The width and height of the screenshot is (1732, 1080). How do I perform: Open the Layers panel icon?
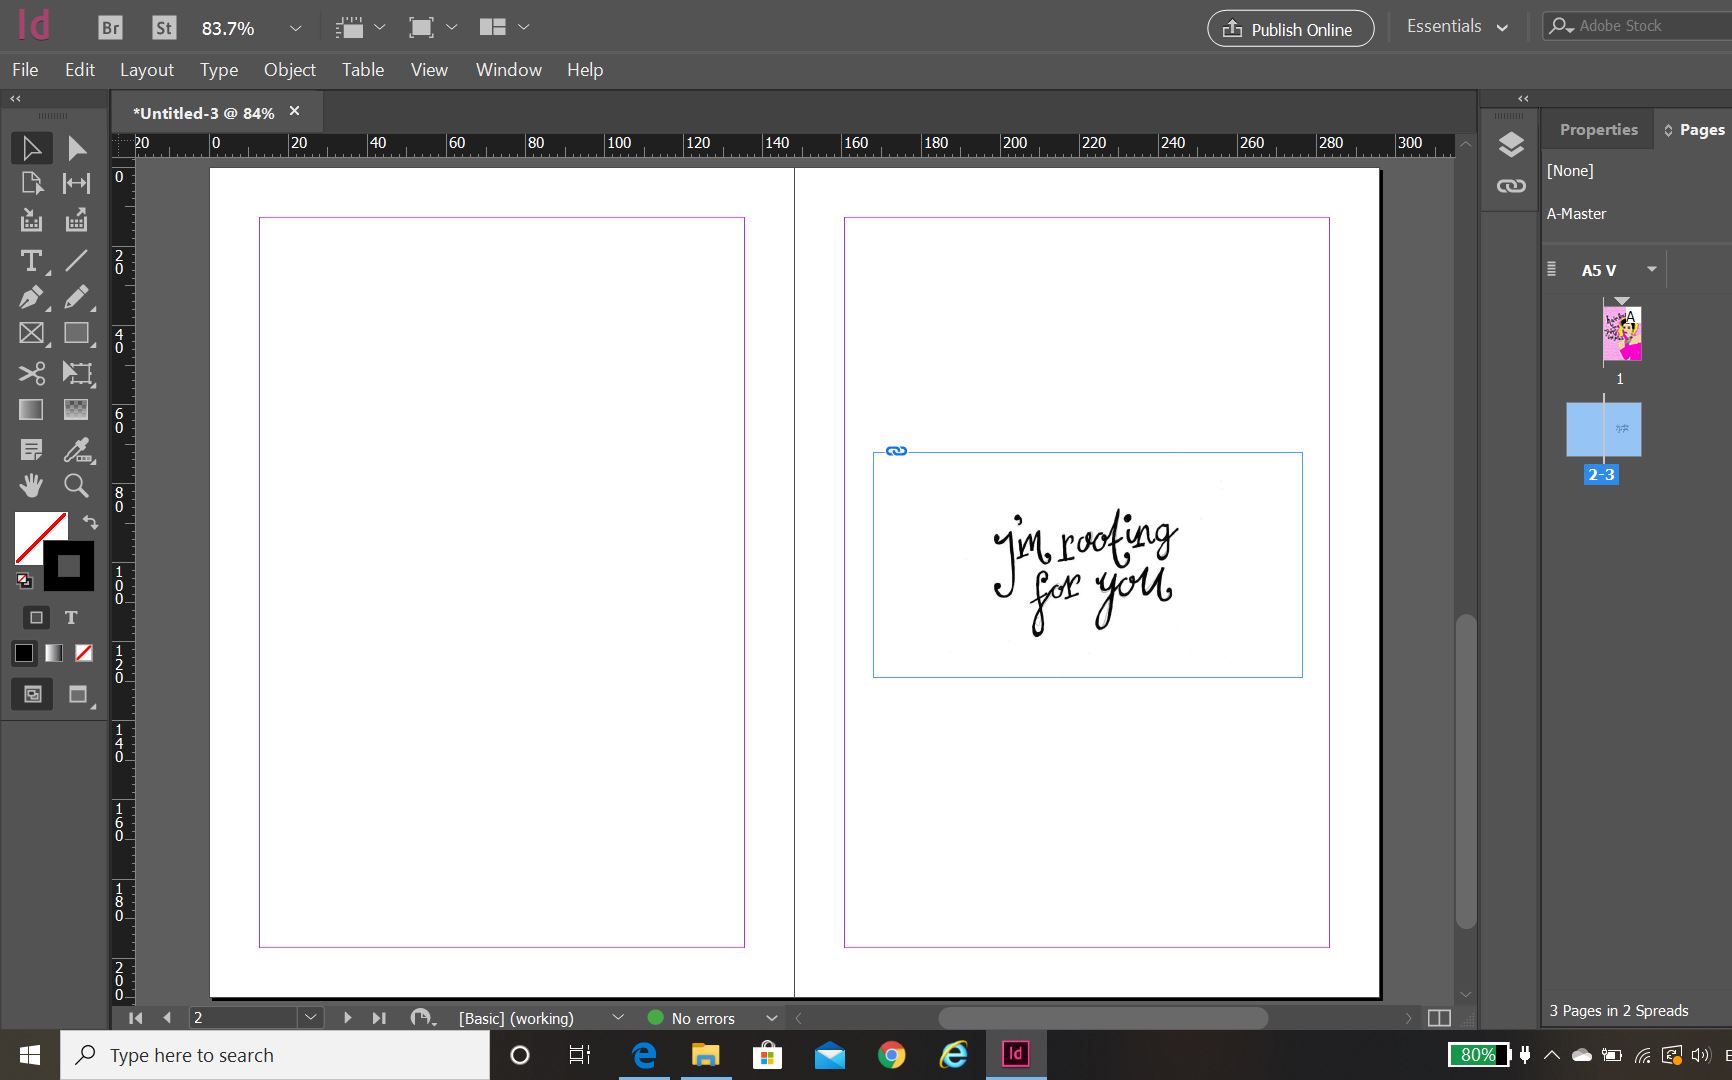pos(1511,145)
